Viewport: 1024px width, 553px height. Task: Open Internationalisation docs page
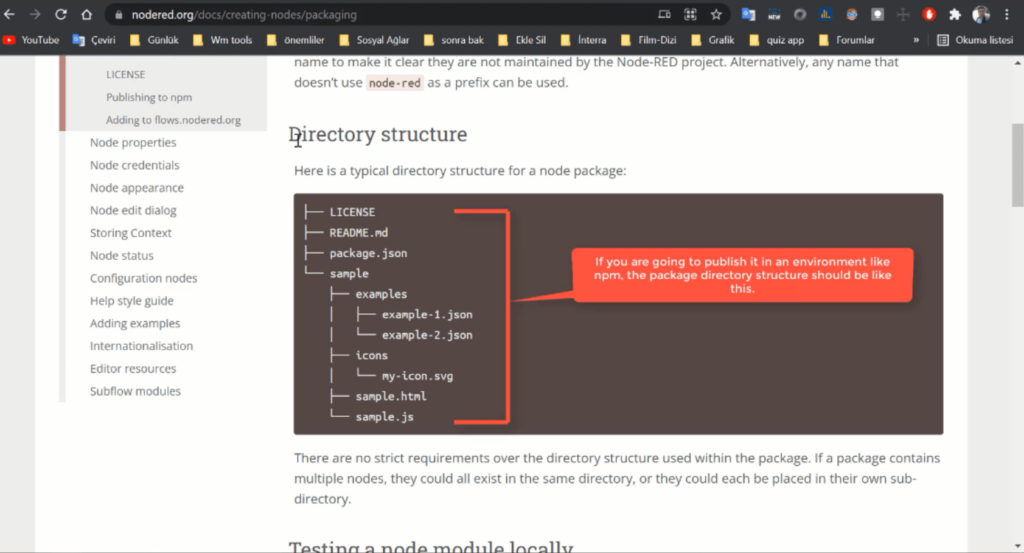(x=142, y=346)
